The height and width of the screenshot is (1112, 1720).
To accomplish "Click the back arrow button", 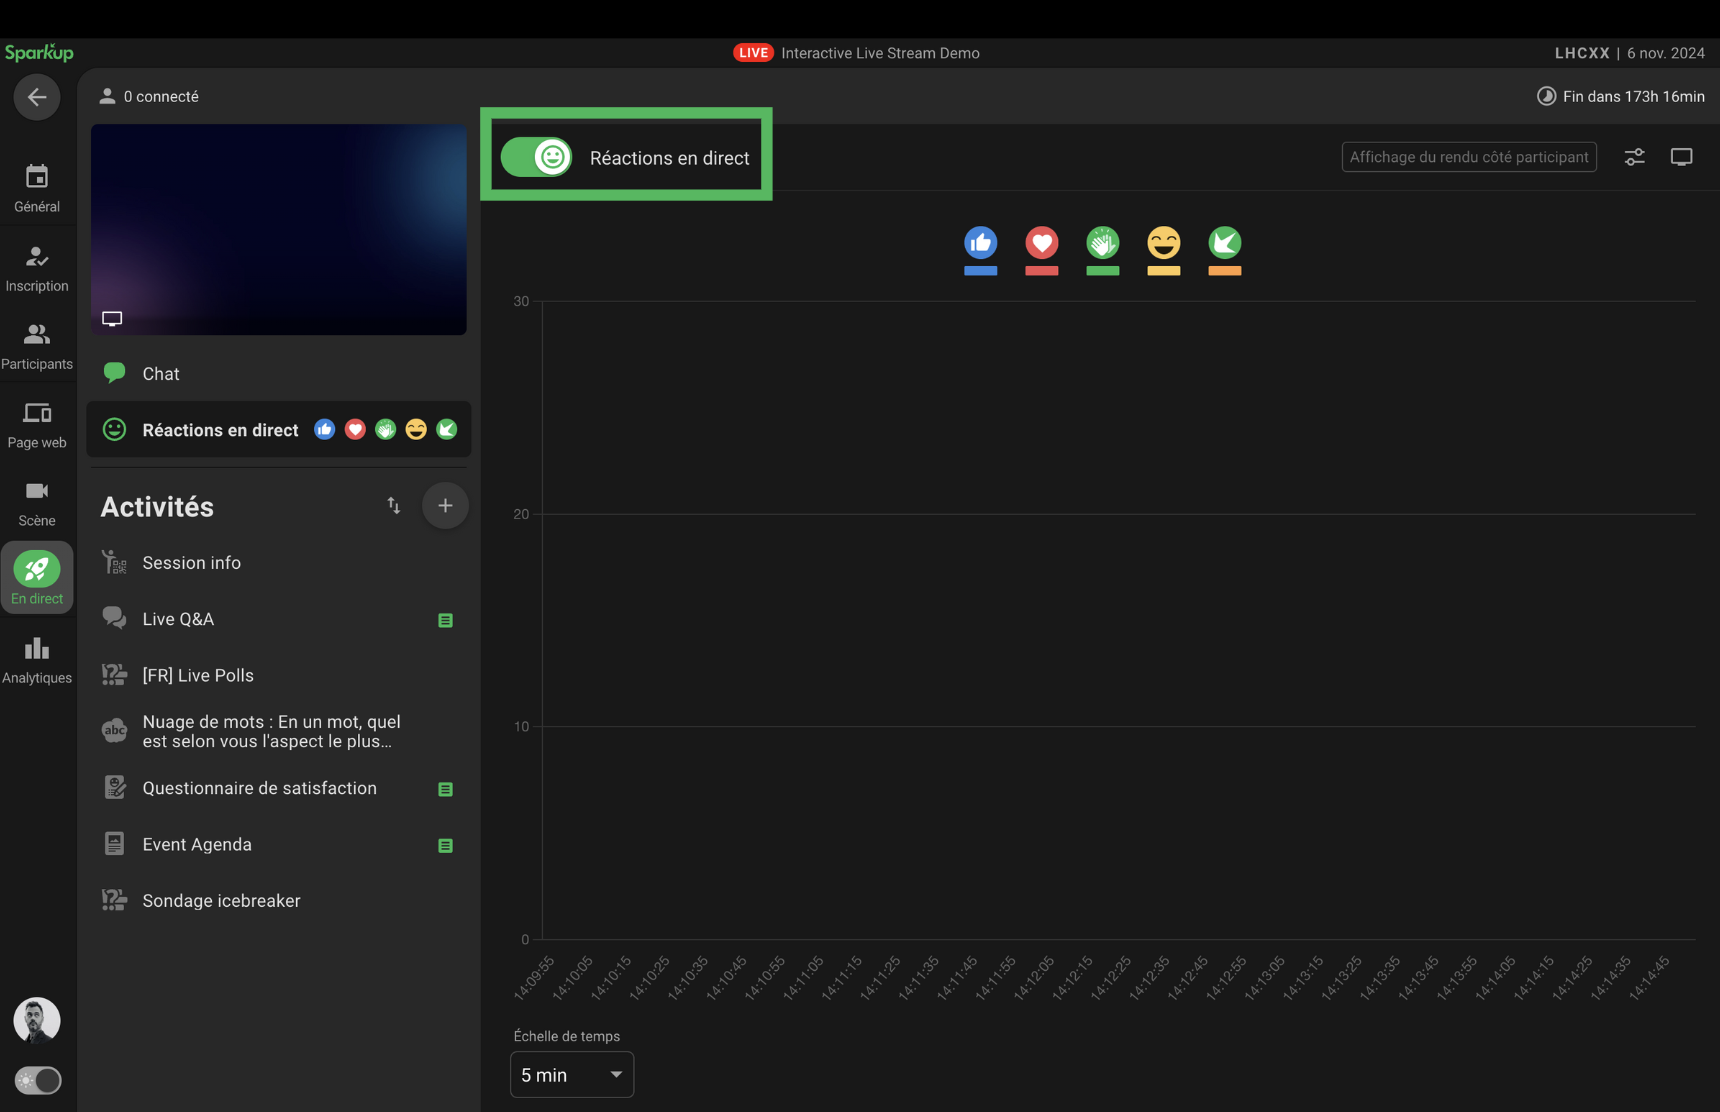I will coord(37,97).
